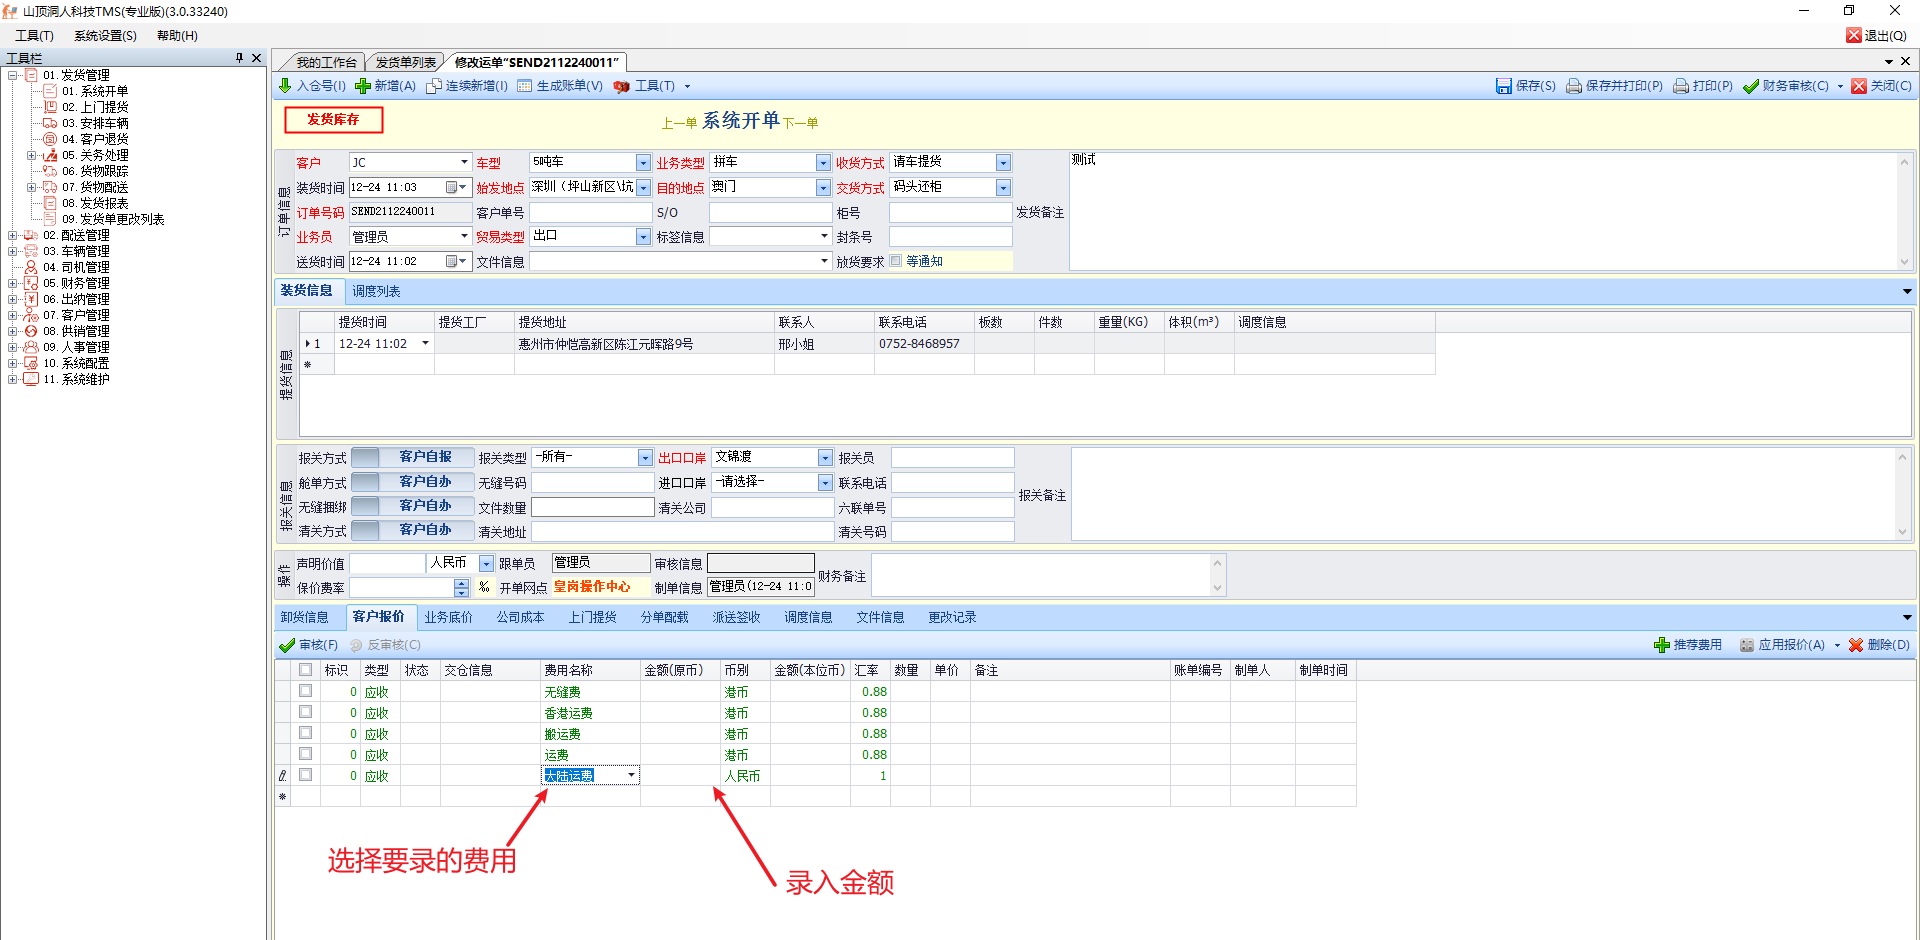Check the box on the 香港运费 row
Screen dimensions: 1920x940
point(306,712)
